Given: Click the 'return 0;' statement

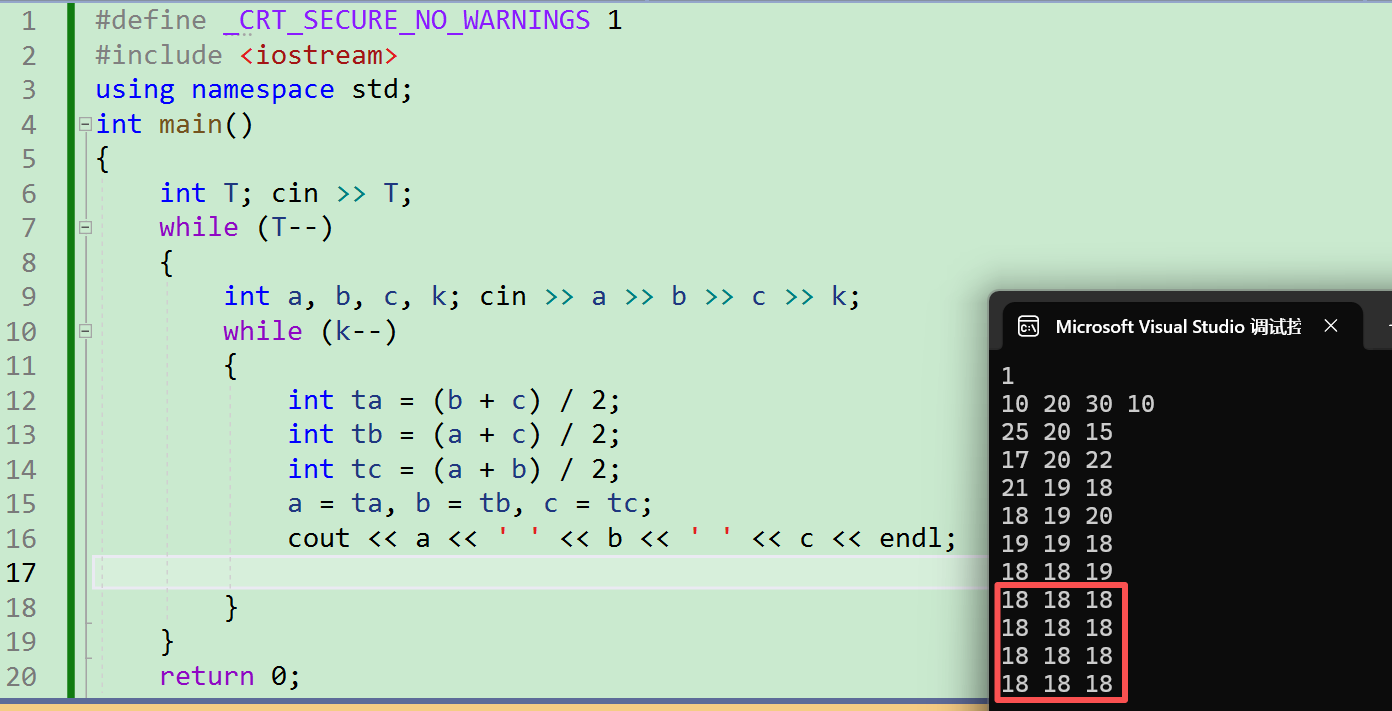Looking at the screenshot, I should coord(230,676).
